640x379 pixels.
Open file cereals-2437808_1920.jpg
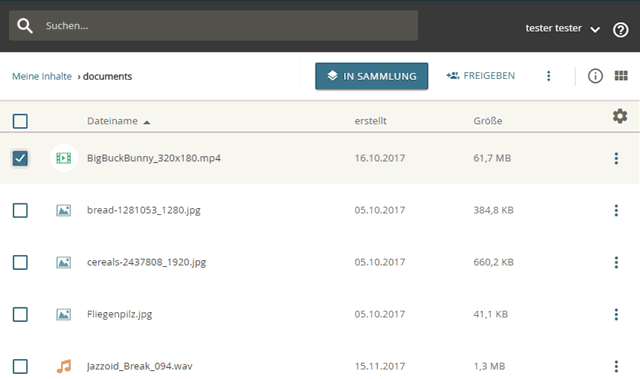click(x=146, y=262)
